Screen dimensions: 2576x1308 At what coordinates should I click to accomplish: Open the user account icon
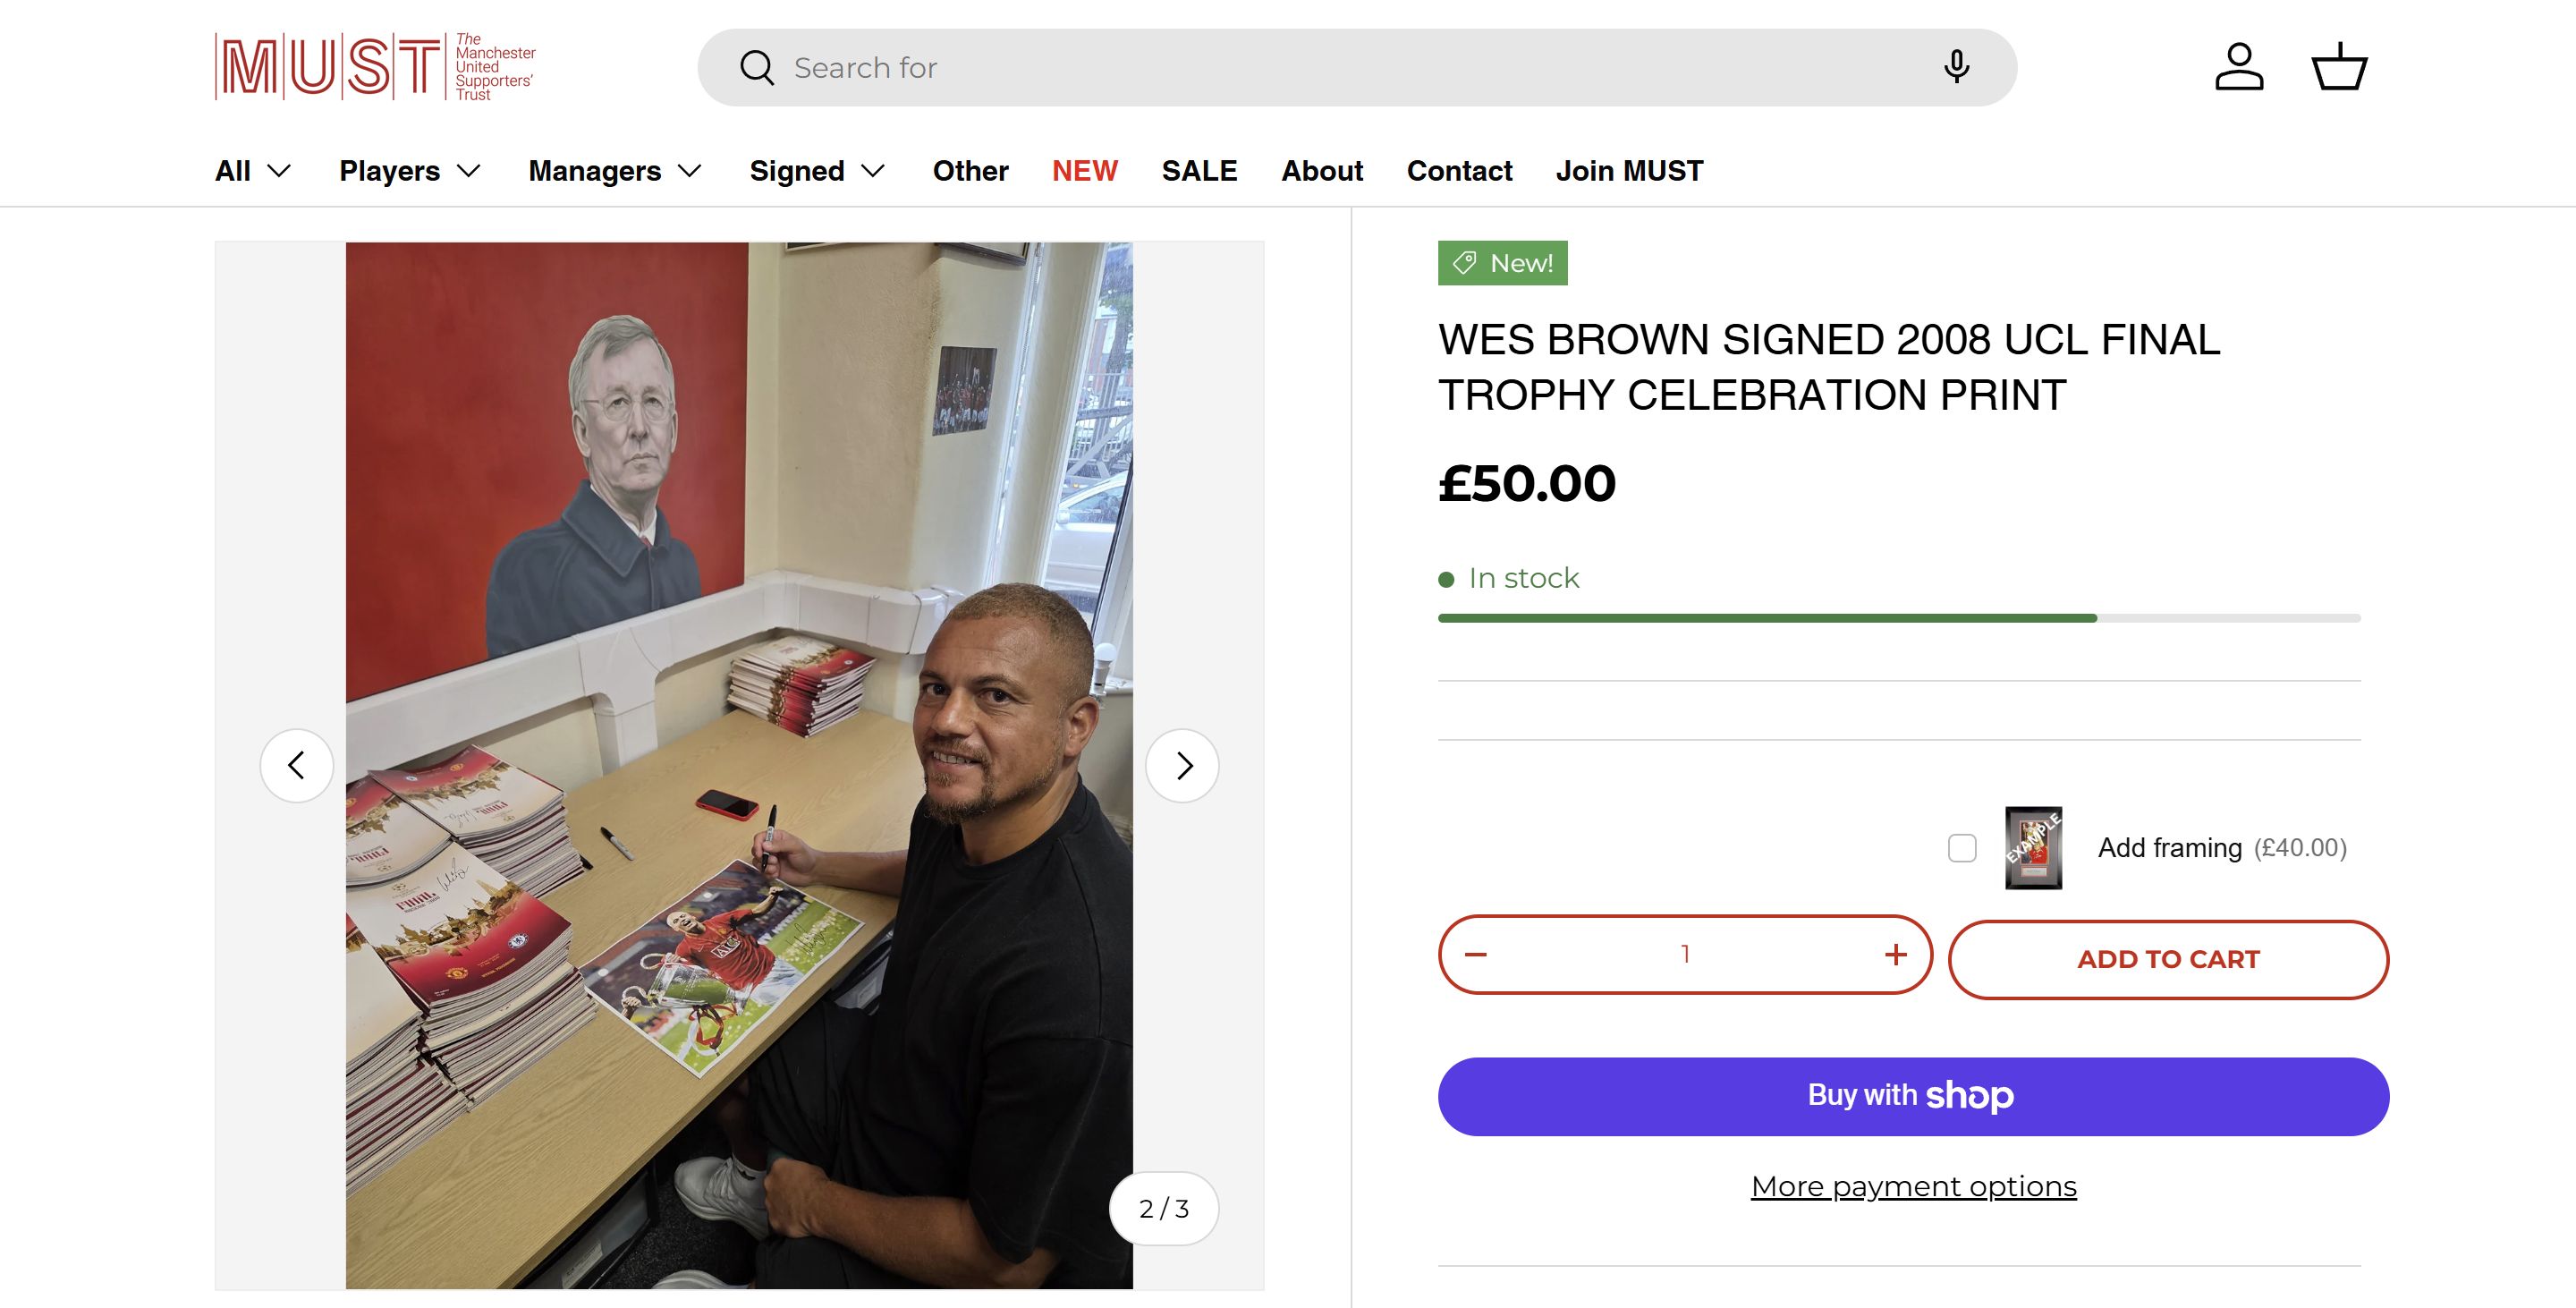tap(2238, 67)
